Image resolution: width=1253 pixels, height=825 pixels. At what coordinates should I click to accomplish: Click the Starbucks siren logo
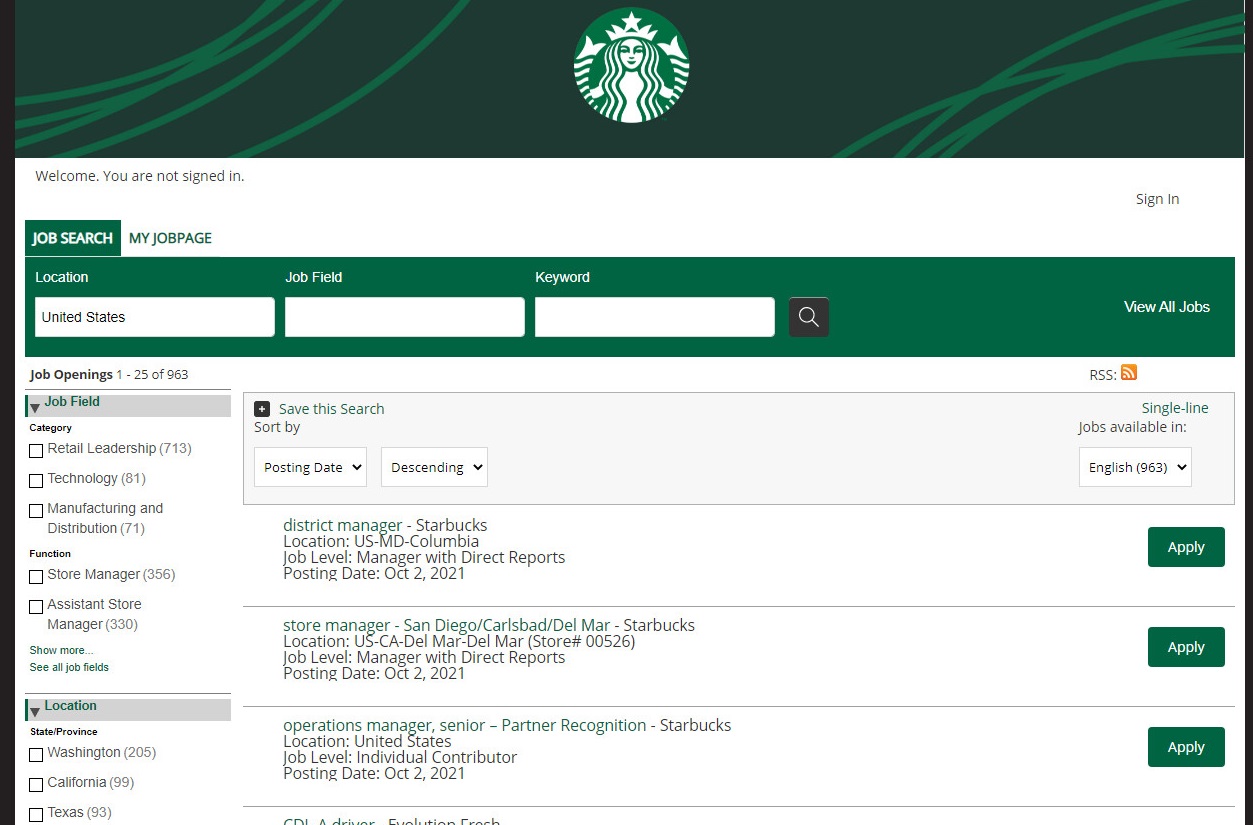click(x=631, y=66)
